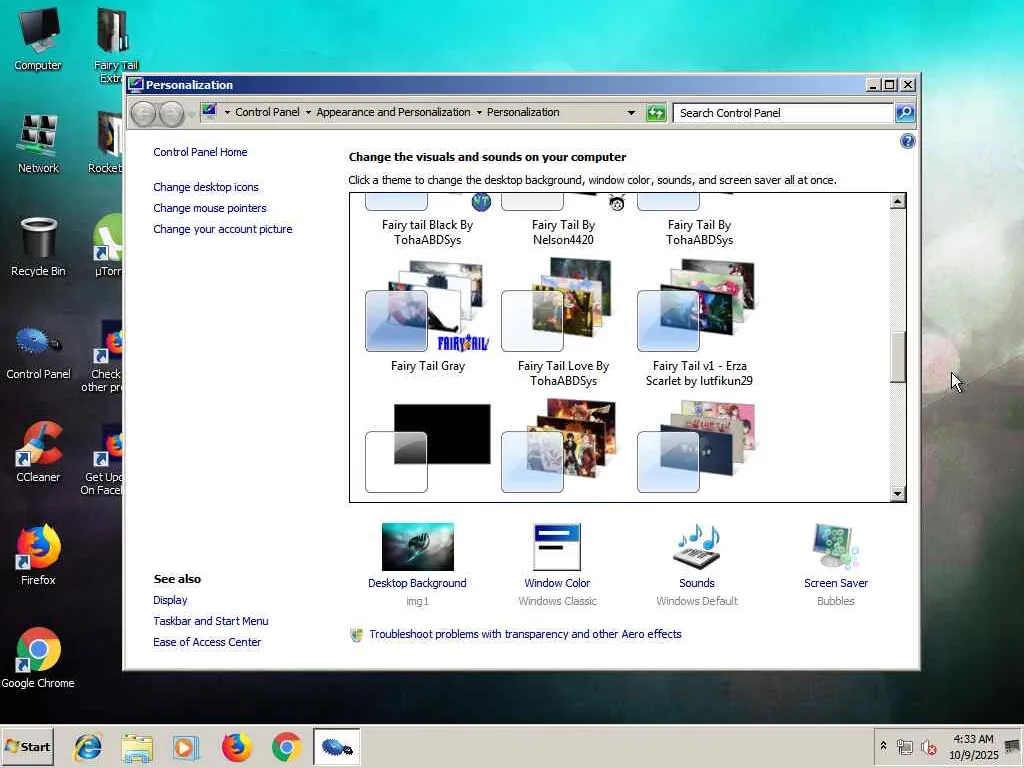This screenshot has height=768, width=1024.
Task: Launch Firefox from the taskbar
Action: pyautogui.click(x=236, y=746)
